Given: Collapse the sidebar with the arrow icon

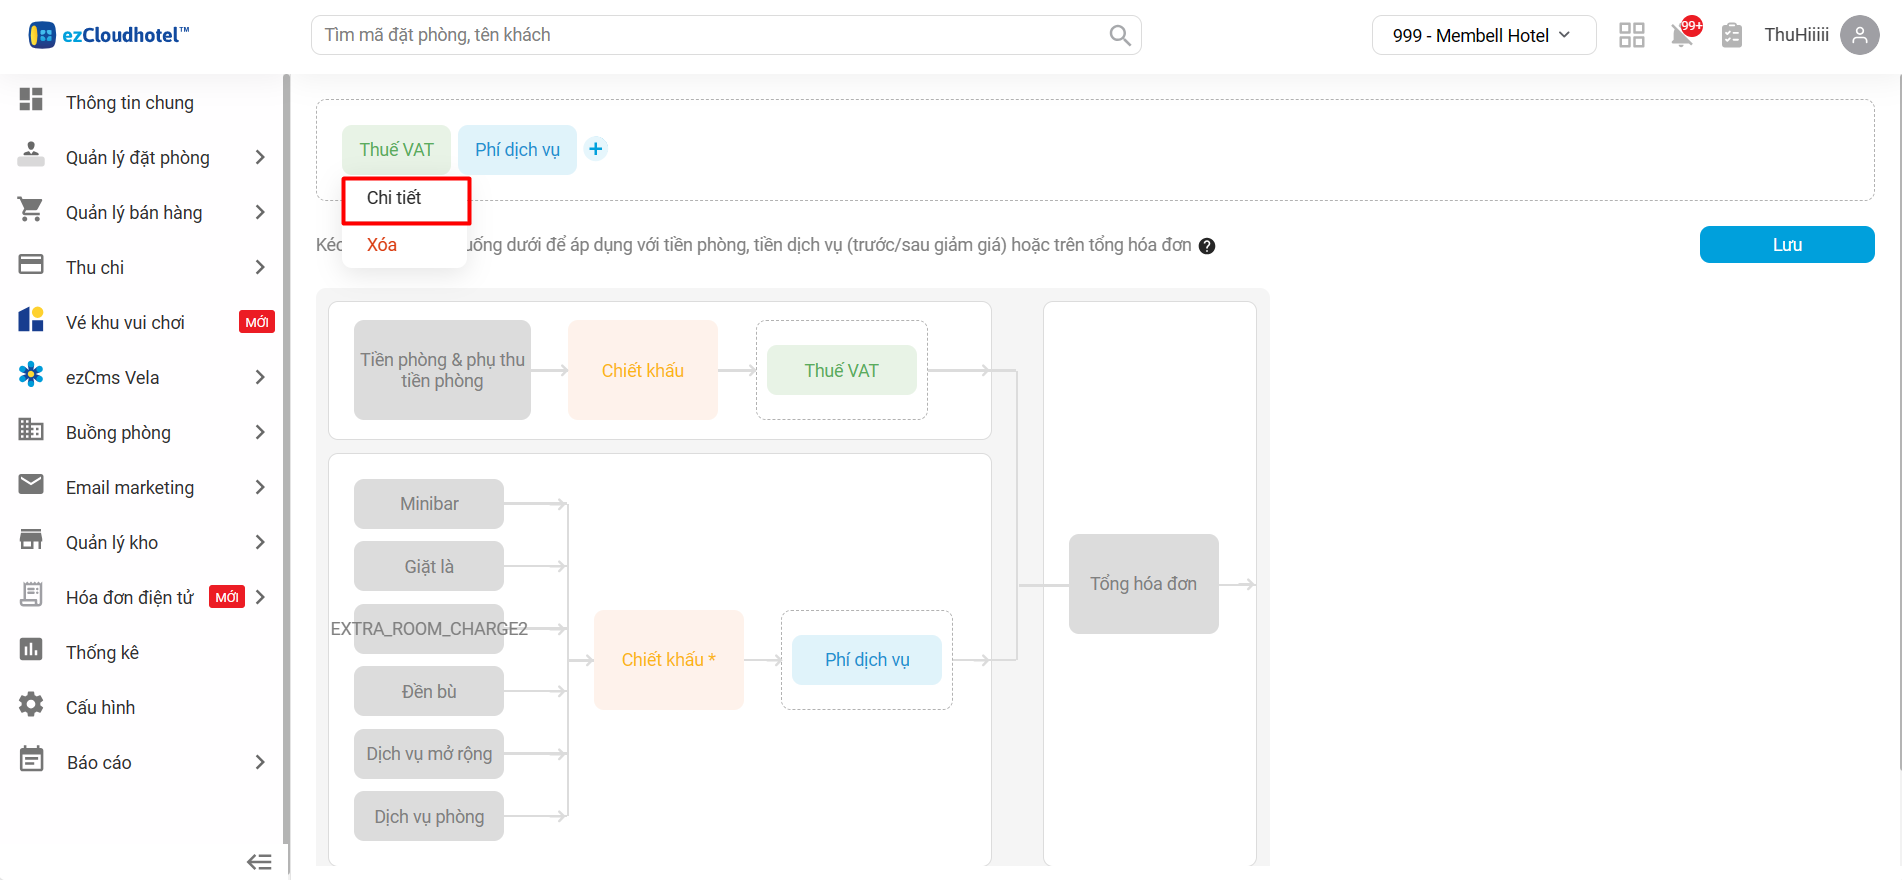Looking at the screenshot, I should pyautogui.click(x=259, y=861).
